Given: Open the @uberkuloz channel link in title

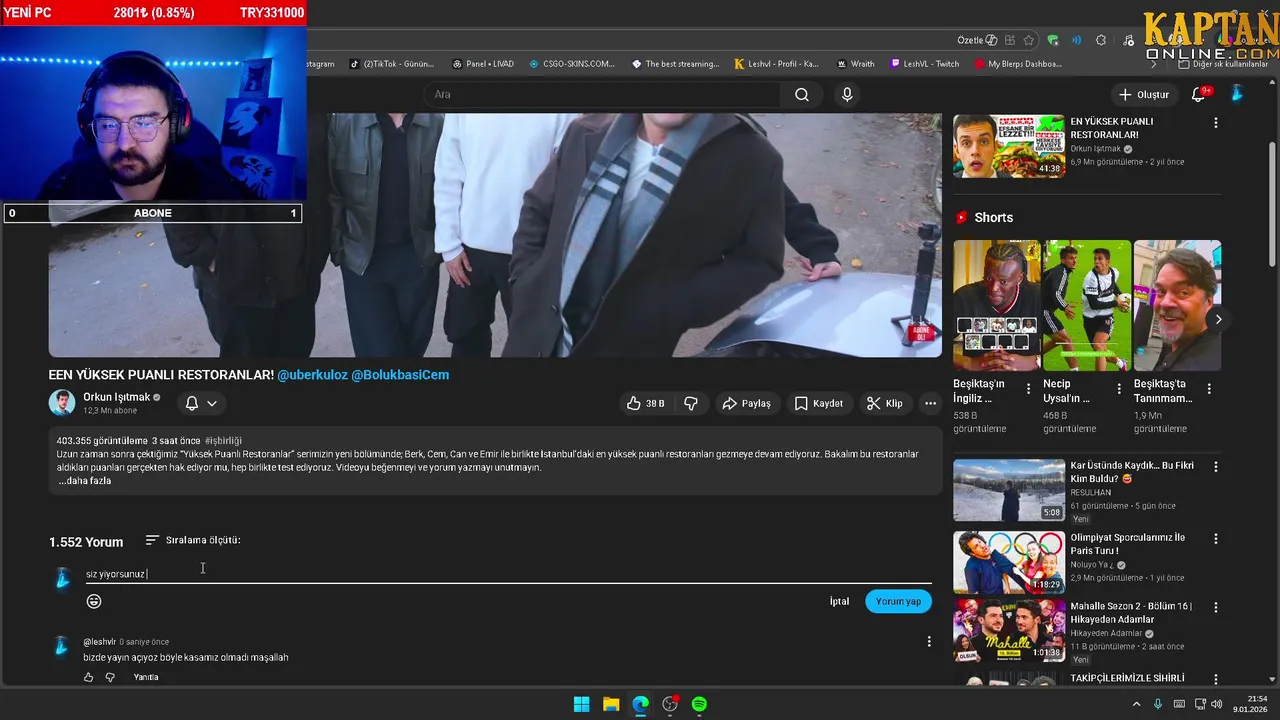Looking at the screenshot, I should (x=312, y=375).
